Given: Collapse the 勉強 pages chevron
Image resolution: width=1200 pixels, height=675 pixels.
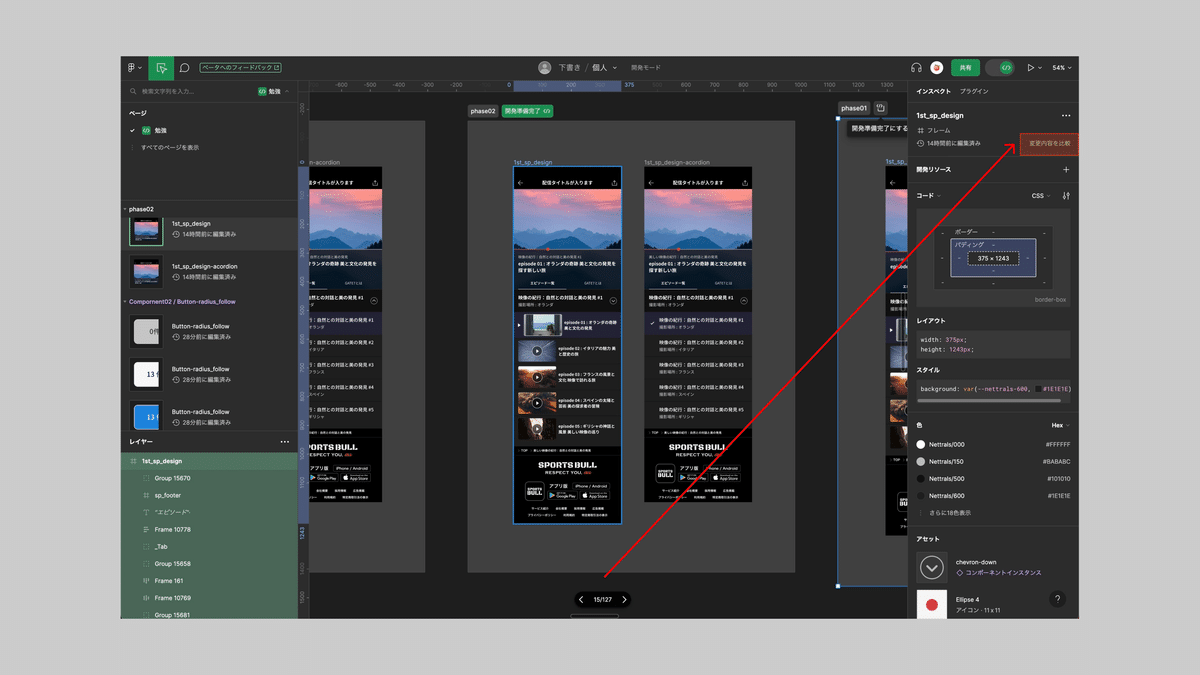Looking at the screenshot, I should pyautogui.click(x=288, y=91).
